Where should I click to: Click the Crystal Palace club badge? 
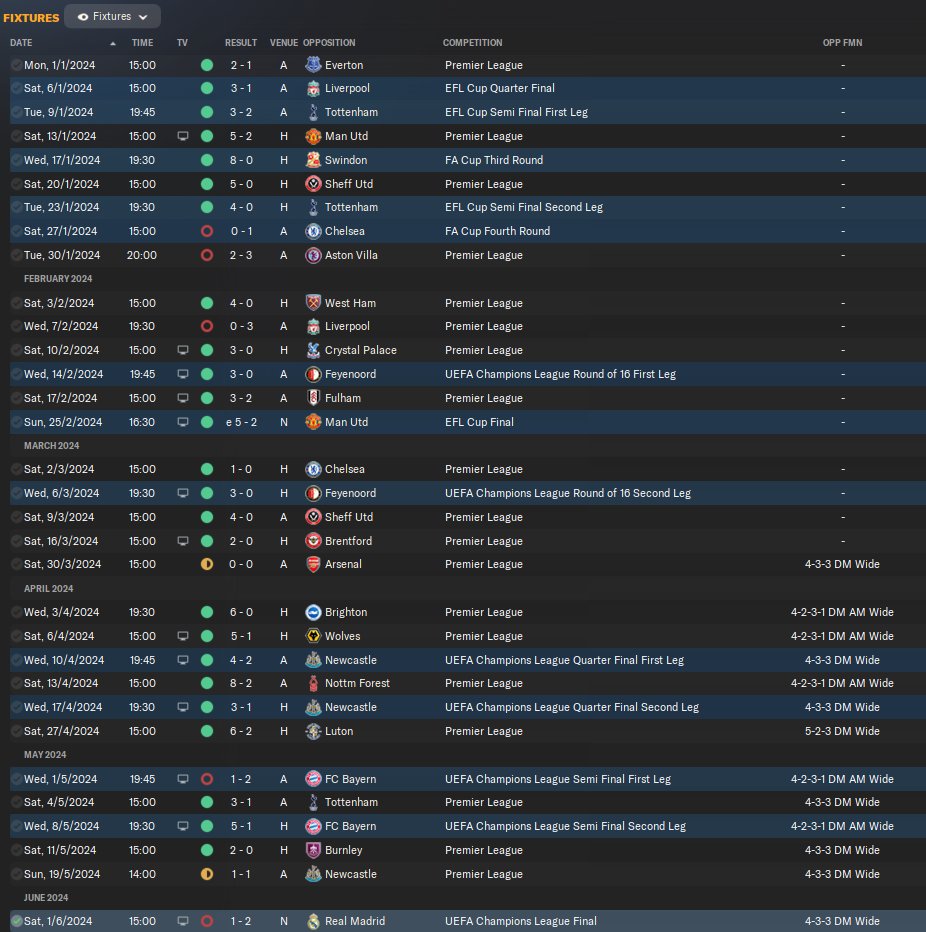pos(313,350)
